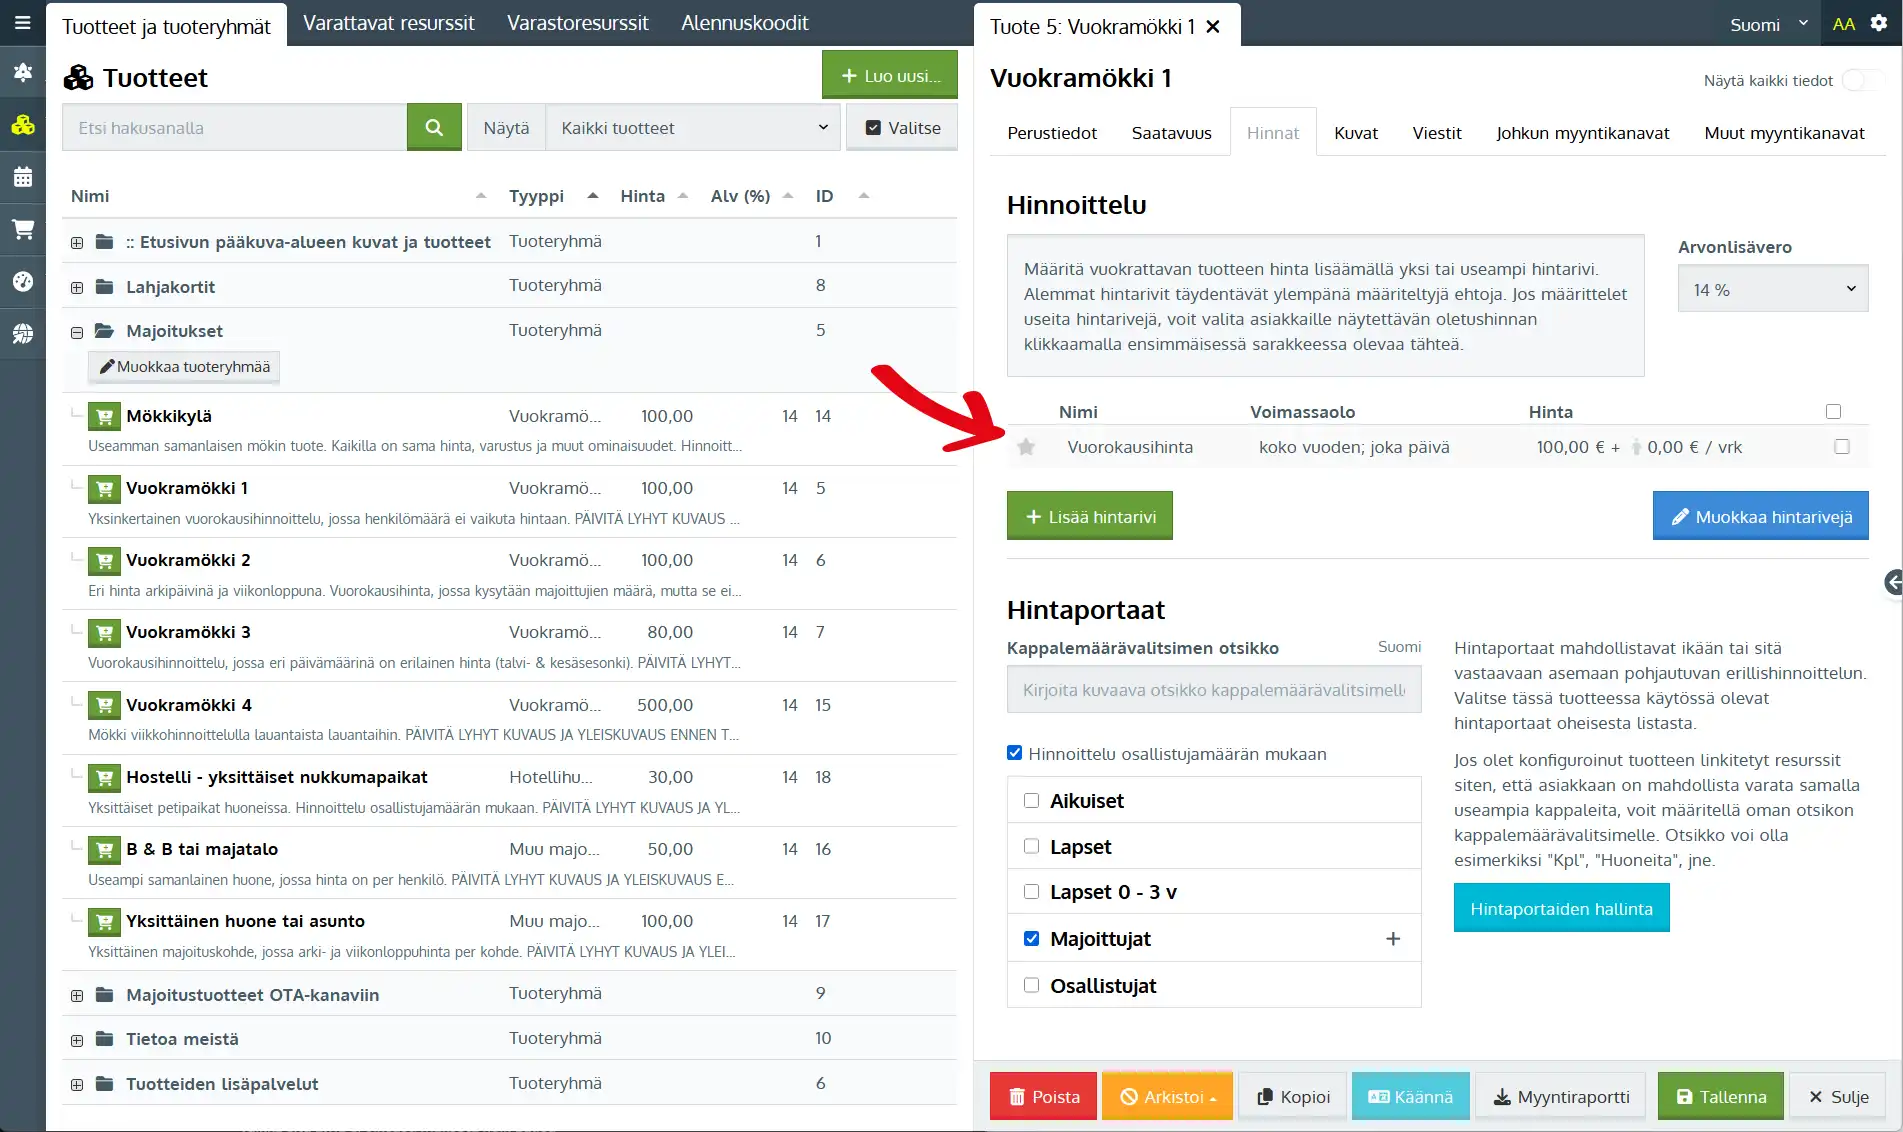The image size is (1903, 1132).
Task: Open the hamburger menu in the sidebar
Action: pos(22,22)
